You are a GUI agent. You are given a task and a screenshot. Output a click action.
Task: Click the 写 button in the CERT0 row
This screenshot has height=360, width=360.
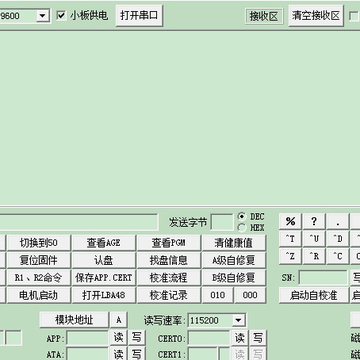(x=258, y=338)
